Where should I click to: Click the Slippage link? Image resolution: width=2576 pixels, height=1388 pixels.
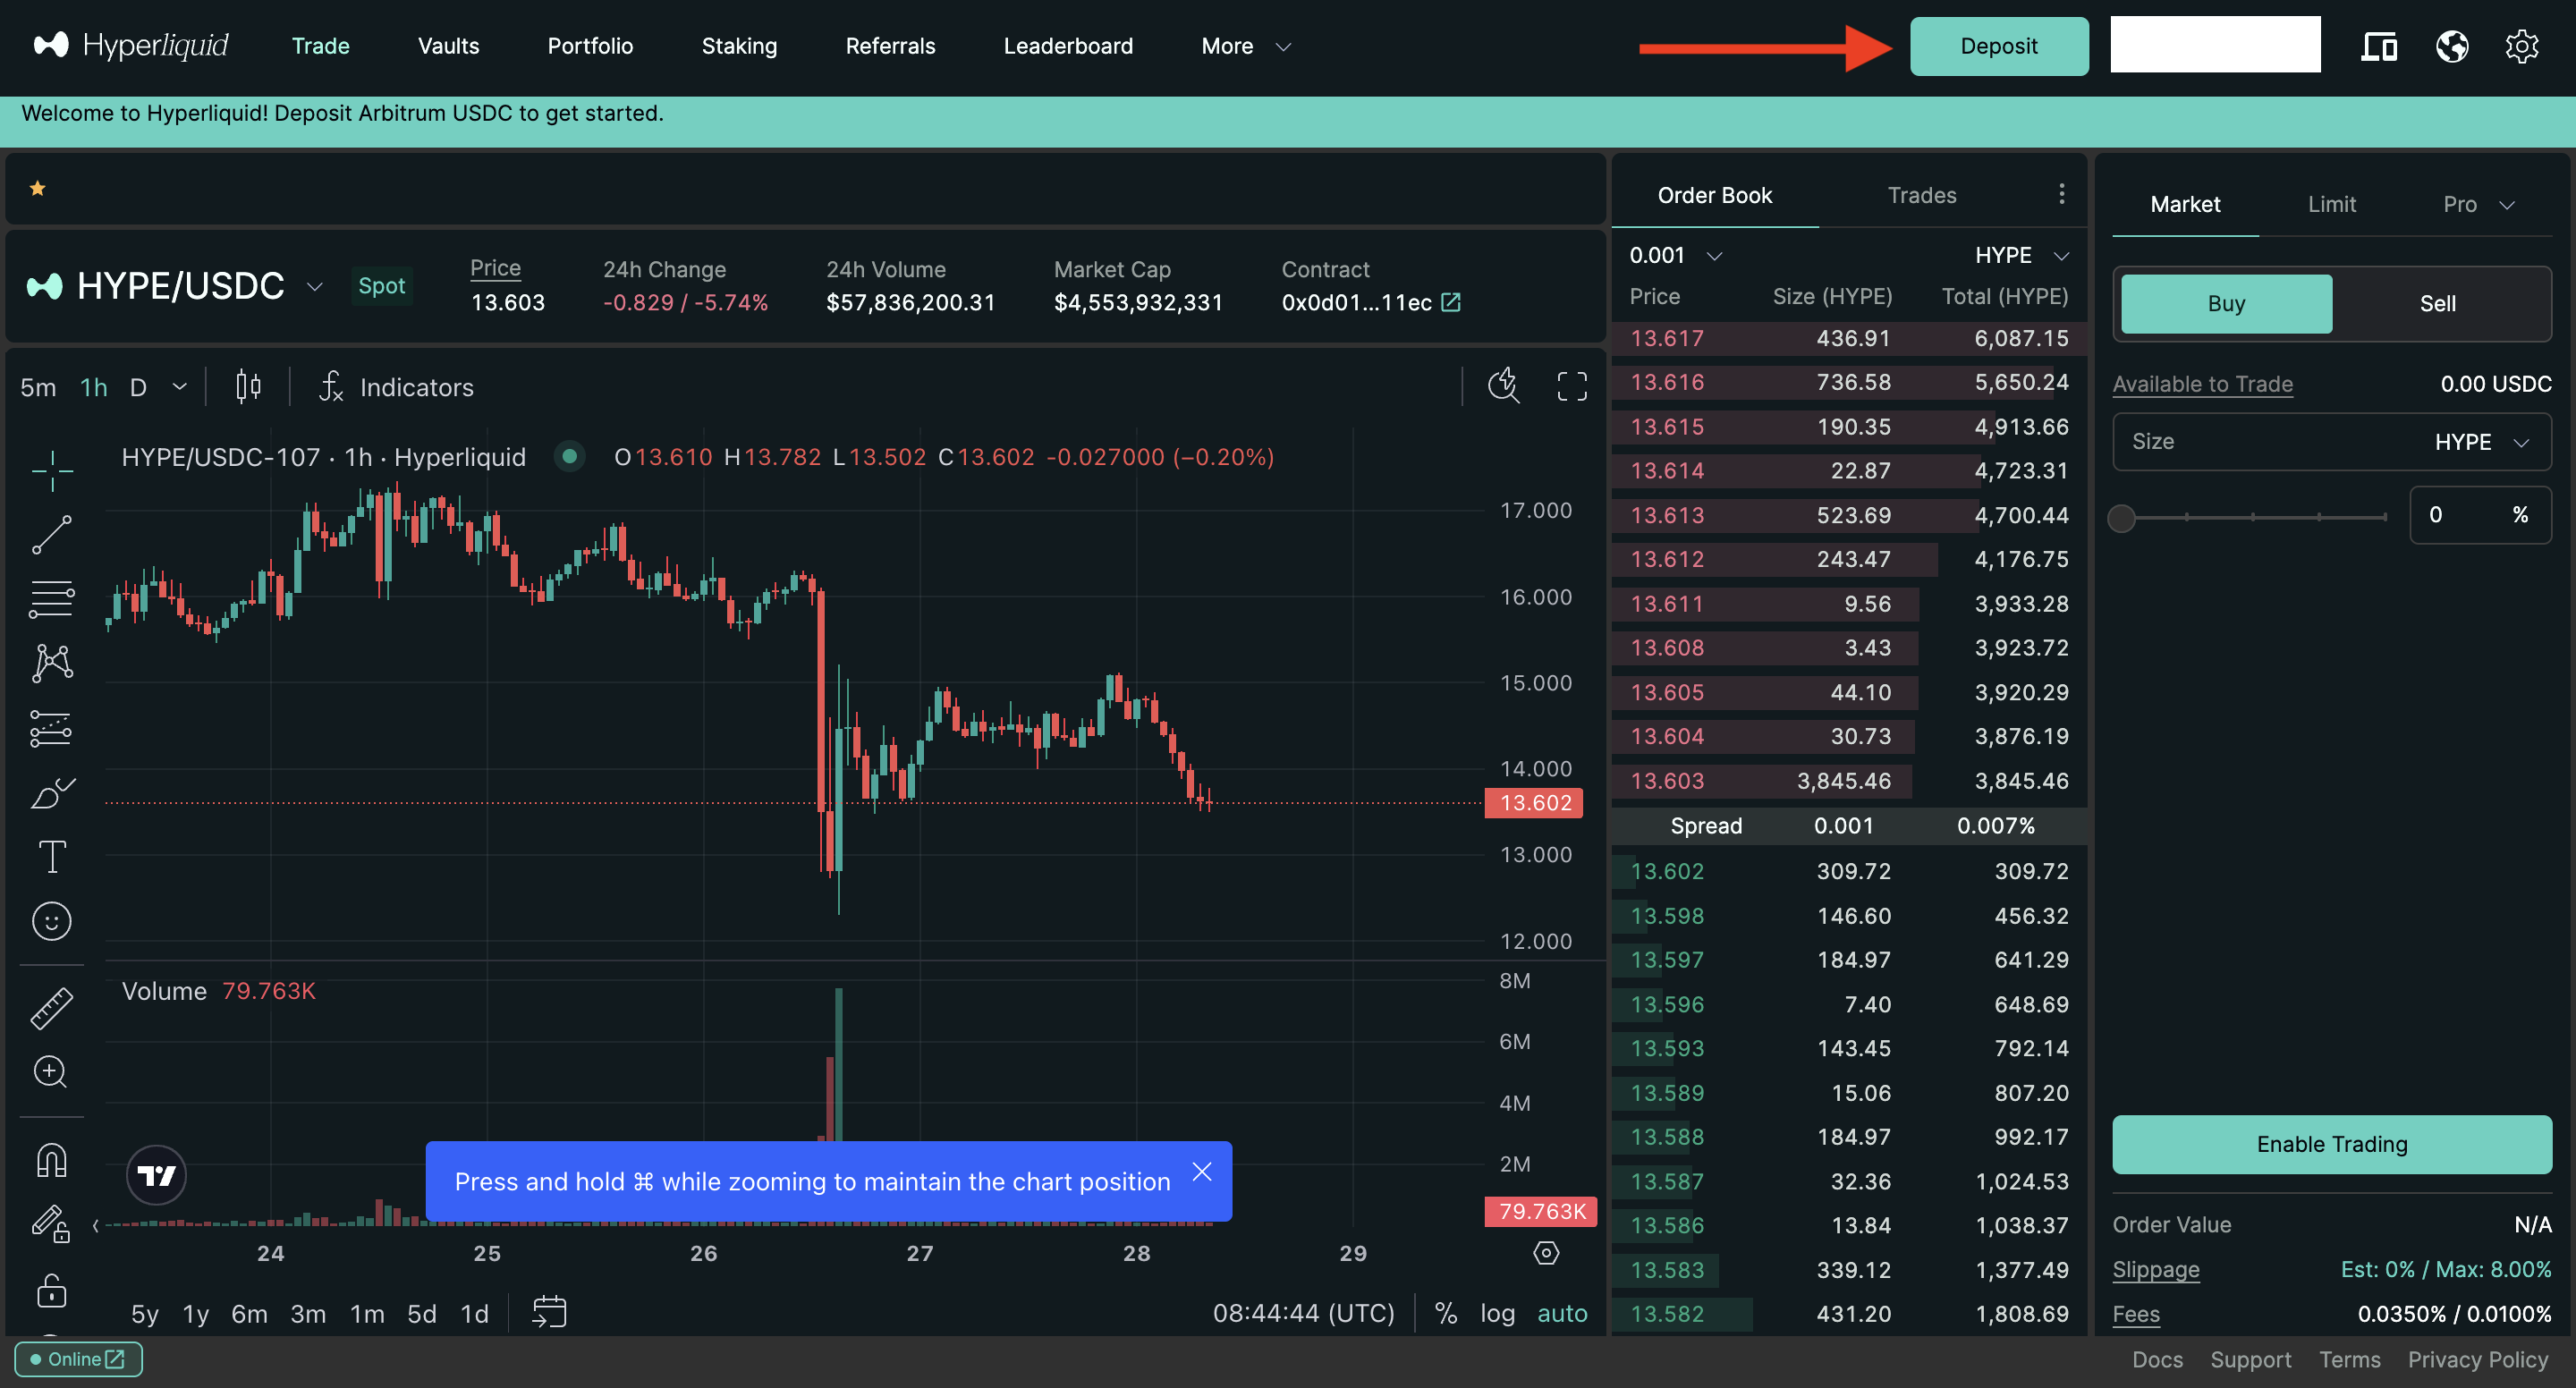point(2155,1269)
